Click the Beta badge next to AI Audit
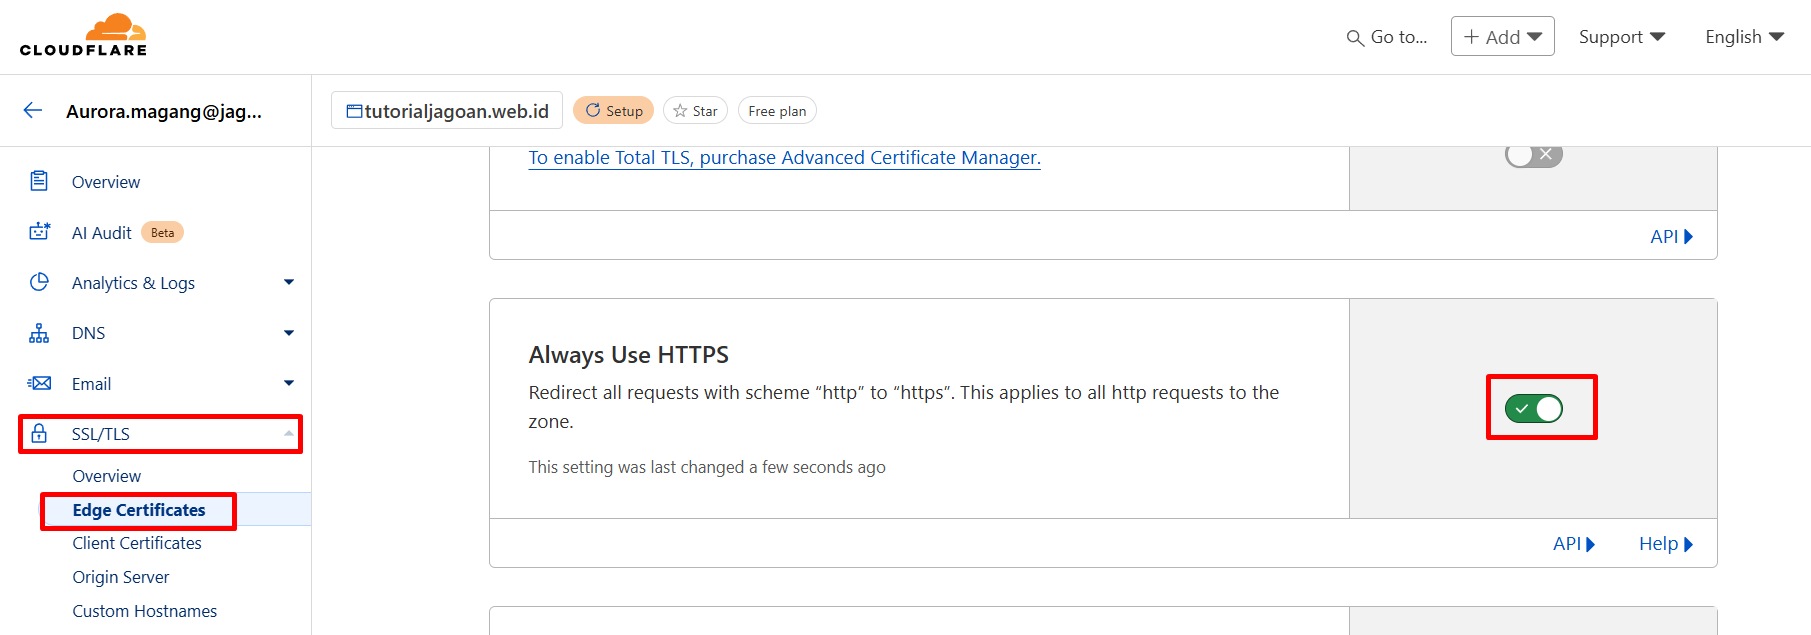Viewport: 1811px width, 635px height. click(x=162, y=233)
